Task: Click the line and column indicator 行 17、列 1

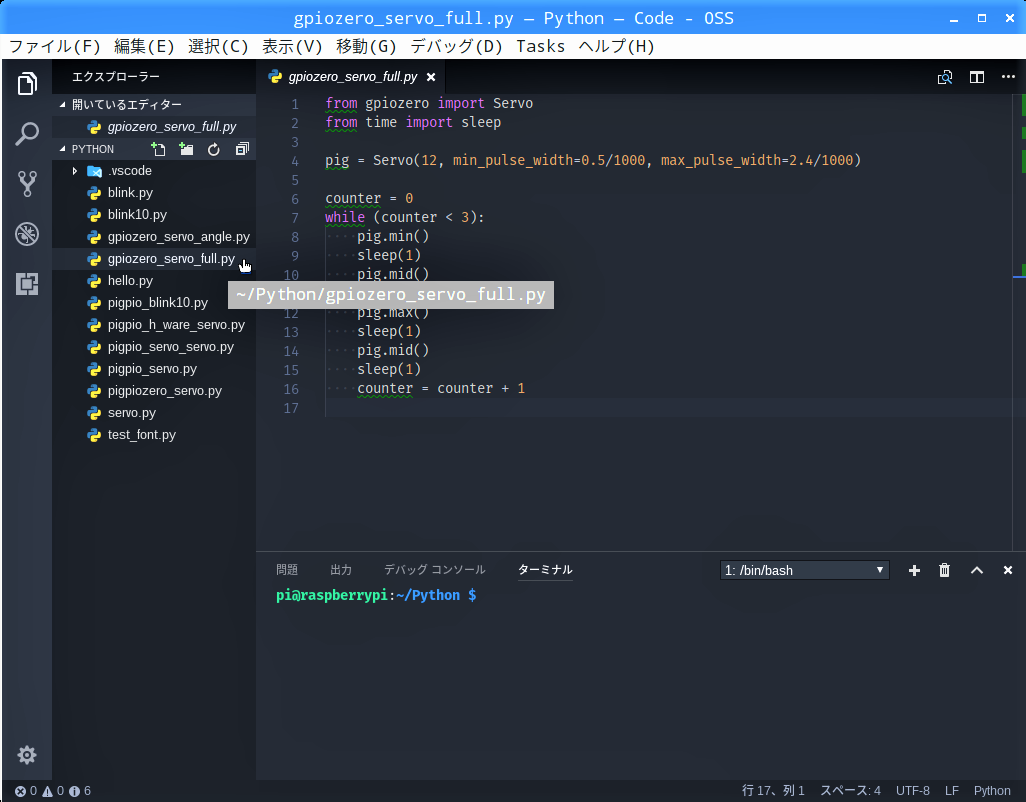Action: (773, 791)
